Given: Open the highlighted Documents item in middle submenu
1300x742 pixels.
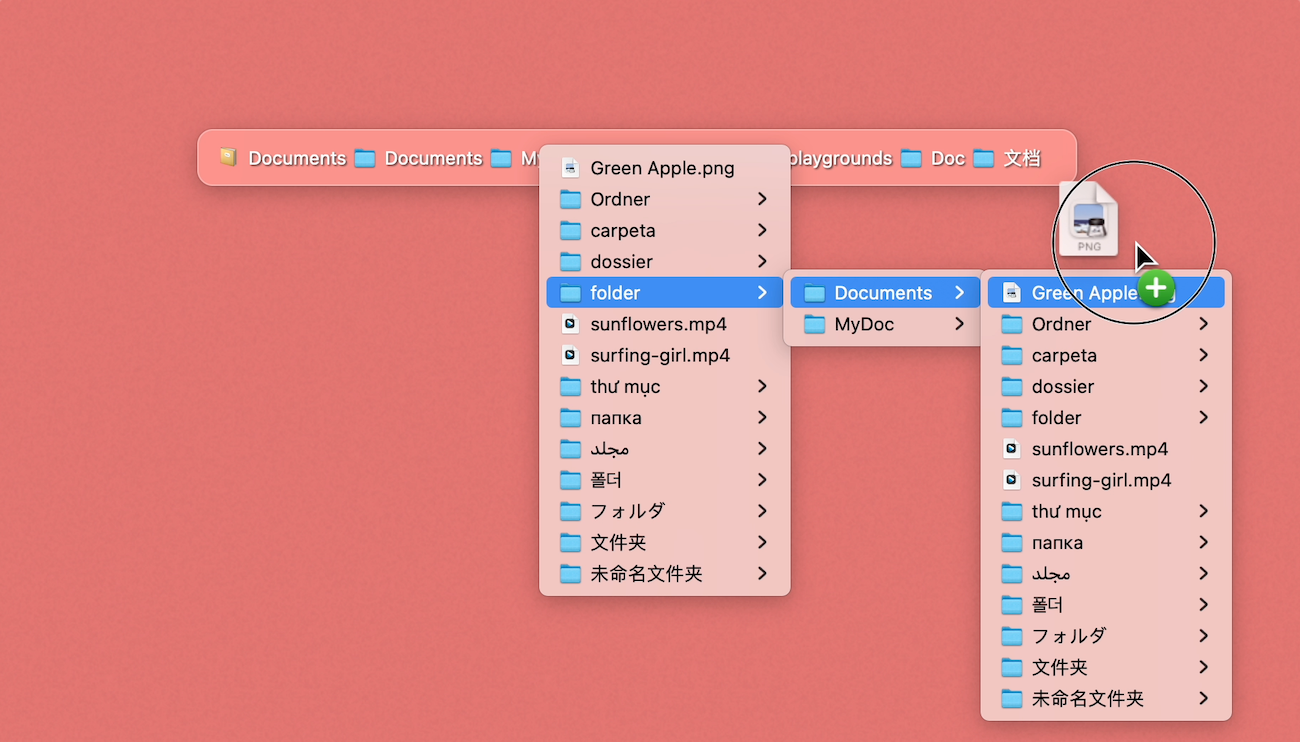Looking at the screenshot, I should coord(882,293).
